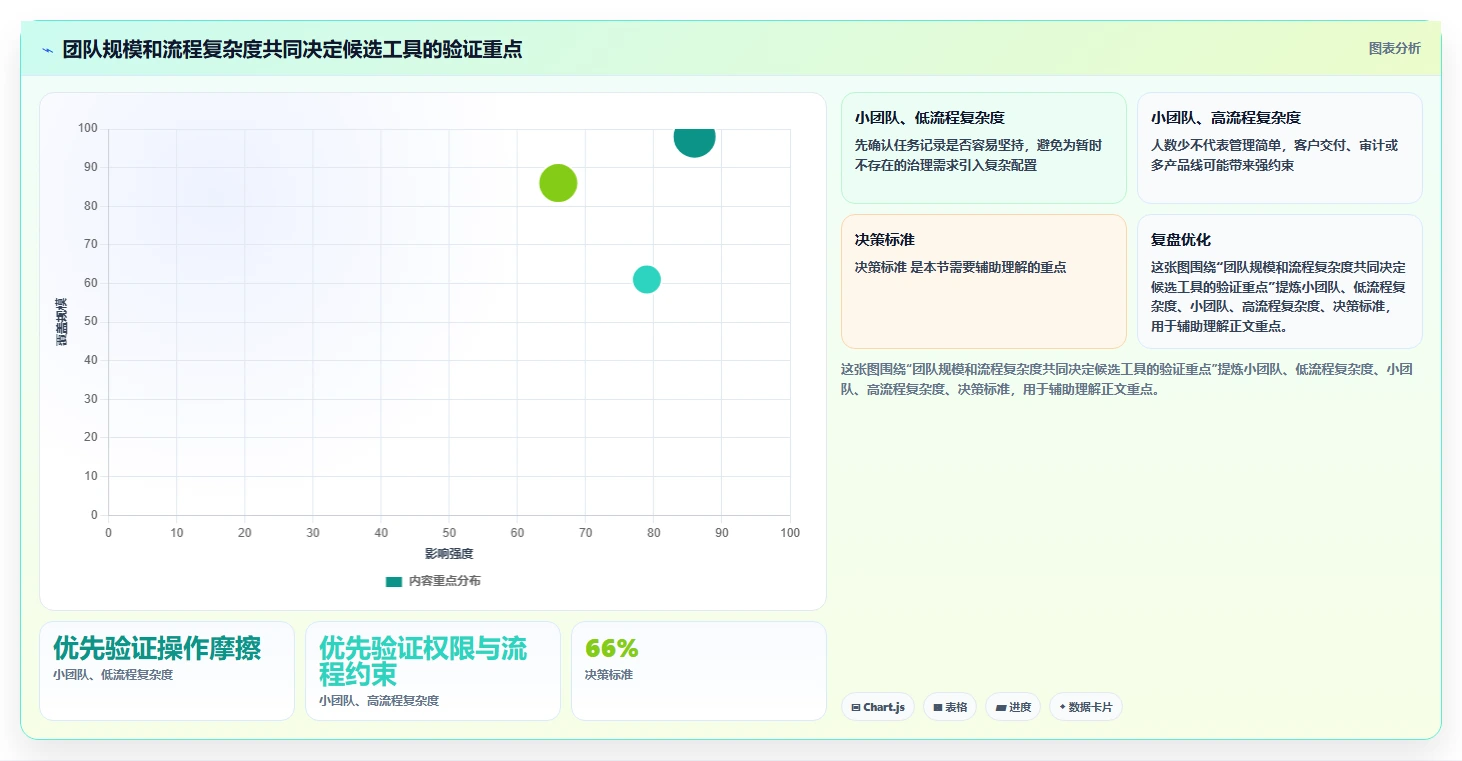Click the lightning icon beside the header title
The height and width of the screenshot is (761, 1462).
tap(47, 50)
